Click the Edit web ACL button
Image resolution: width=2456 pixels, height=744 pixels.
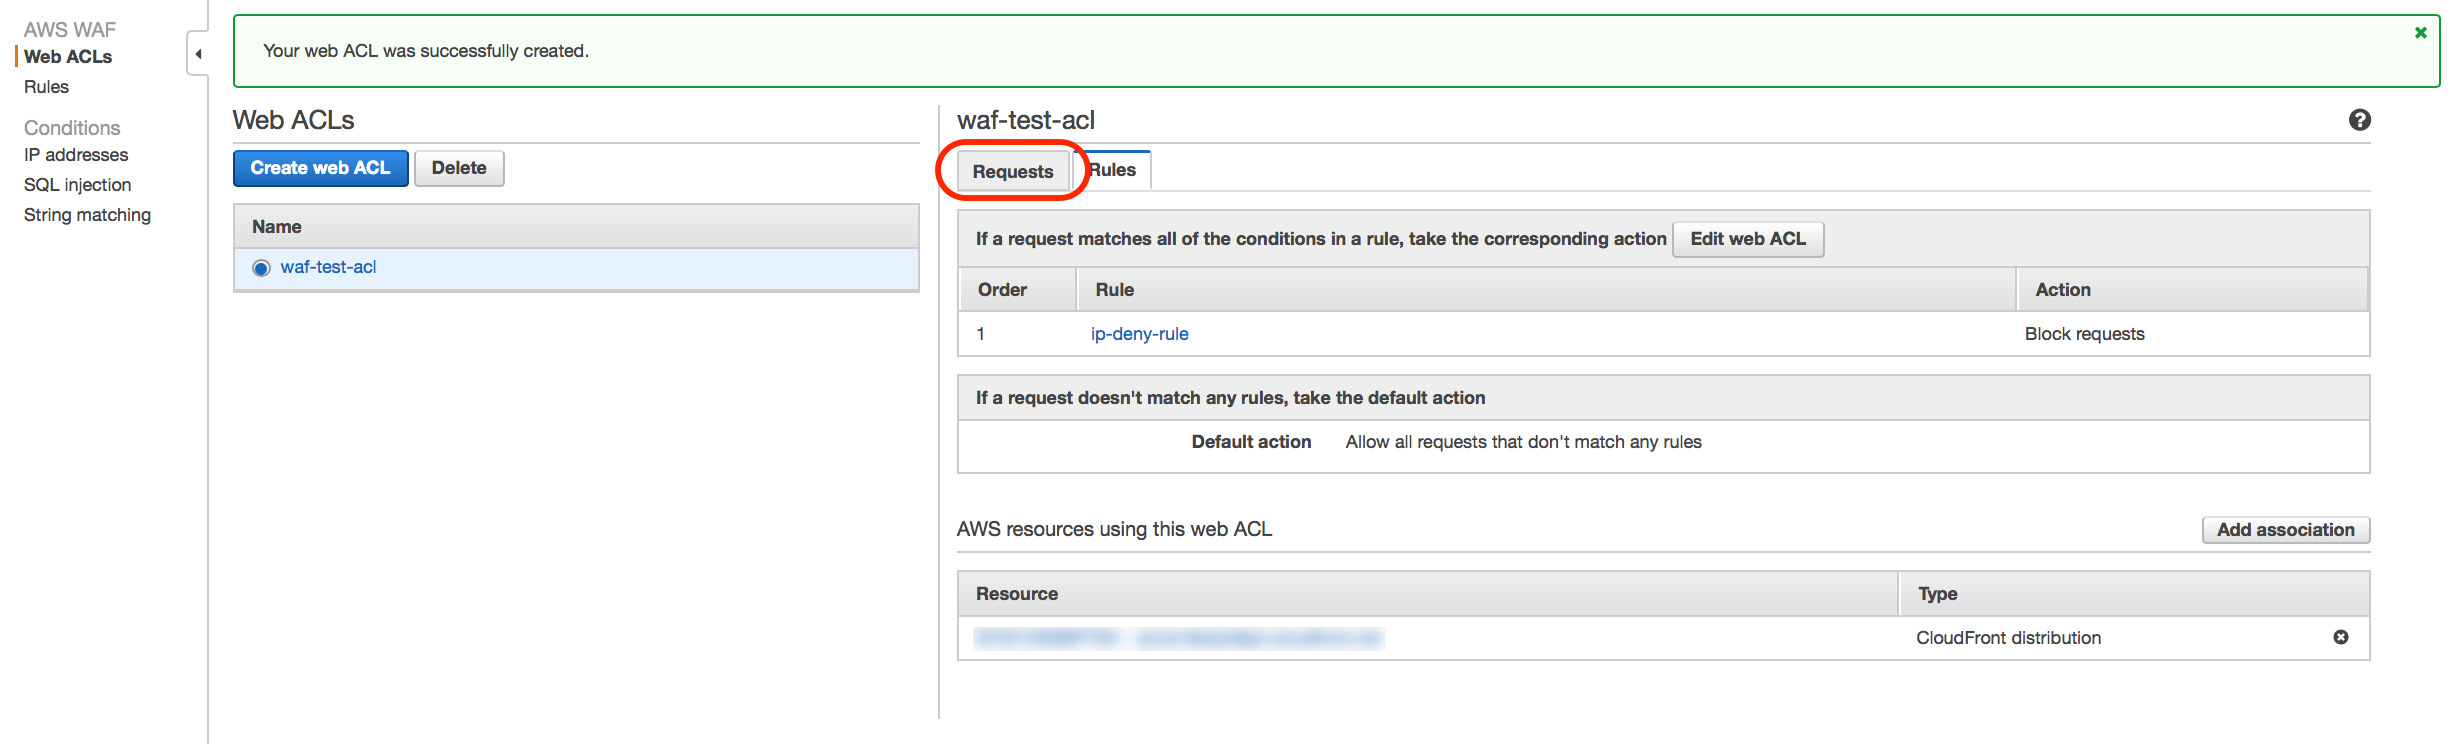(1747, 239)
